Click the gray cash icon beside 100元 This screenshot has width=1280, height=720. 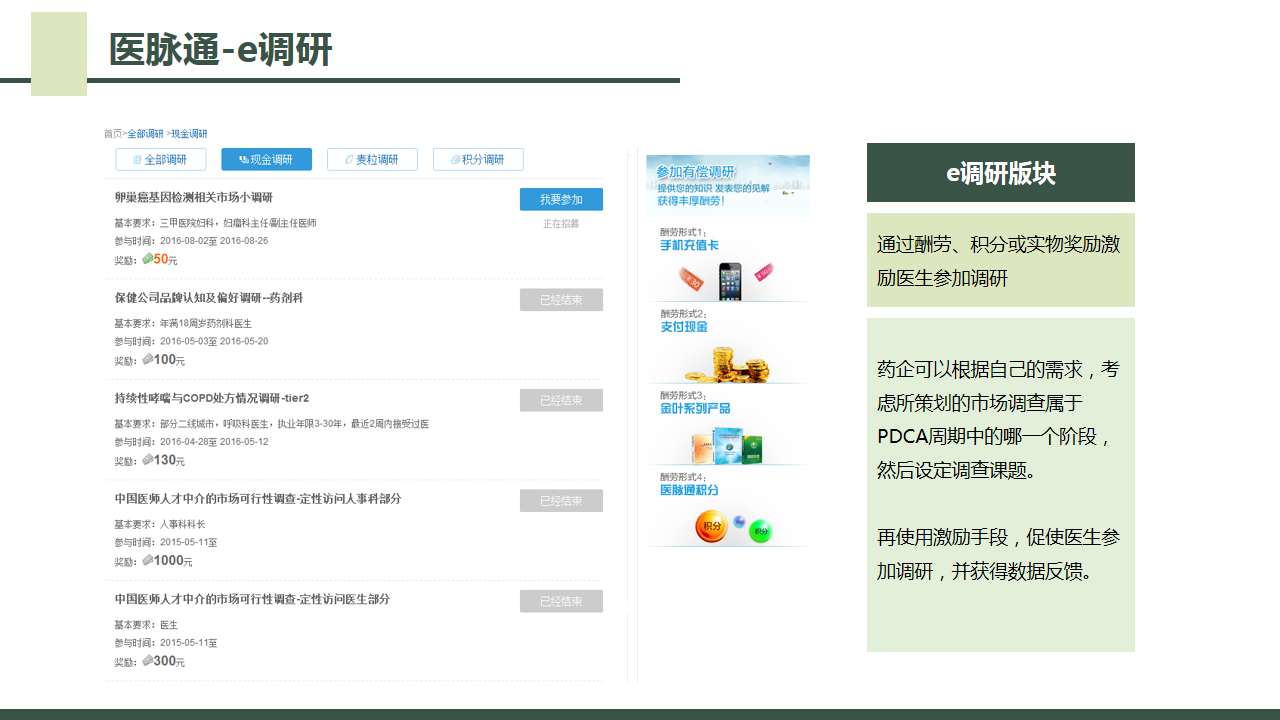click(x=147, y=359)
